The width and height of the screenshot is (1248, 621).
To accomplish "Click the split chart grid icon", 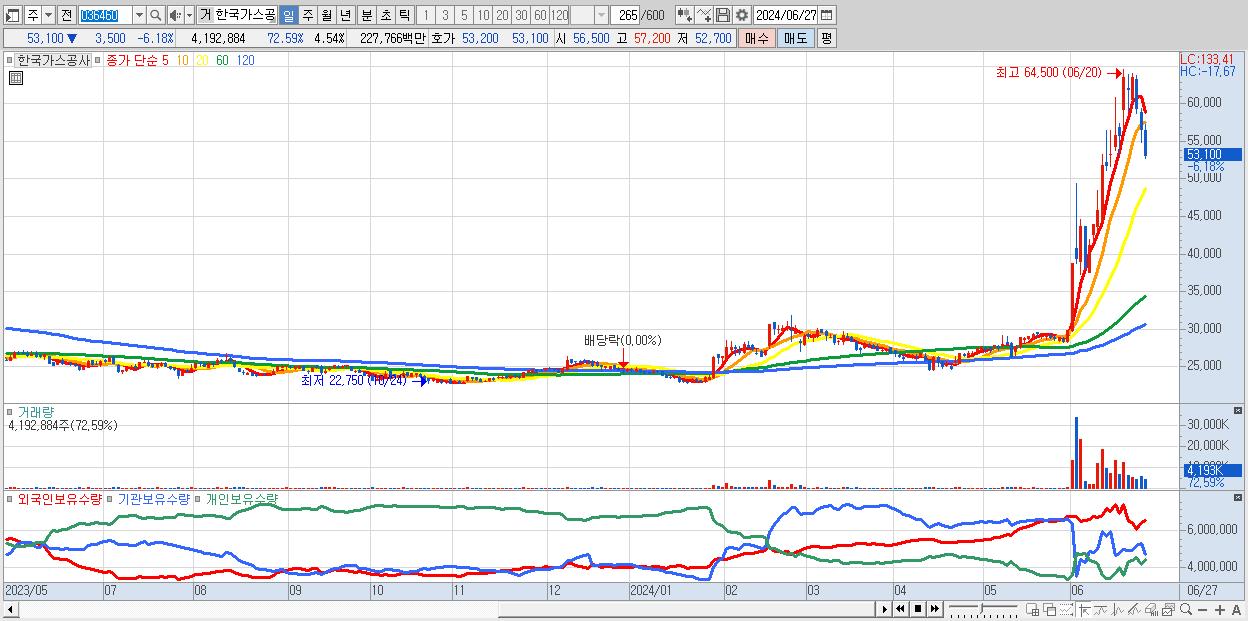I will pos(1033,610).
